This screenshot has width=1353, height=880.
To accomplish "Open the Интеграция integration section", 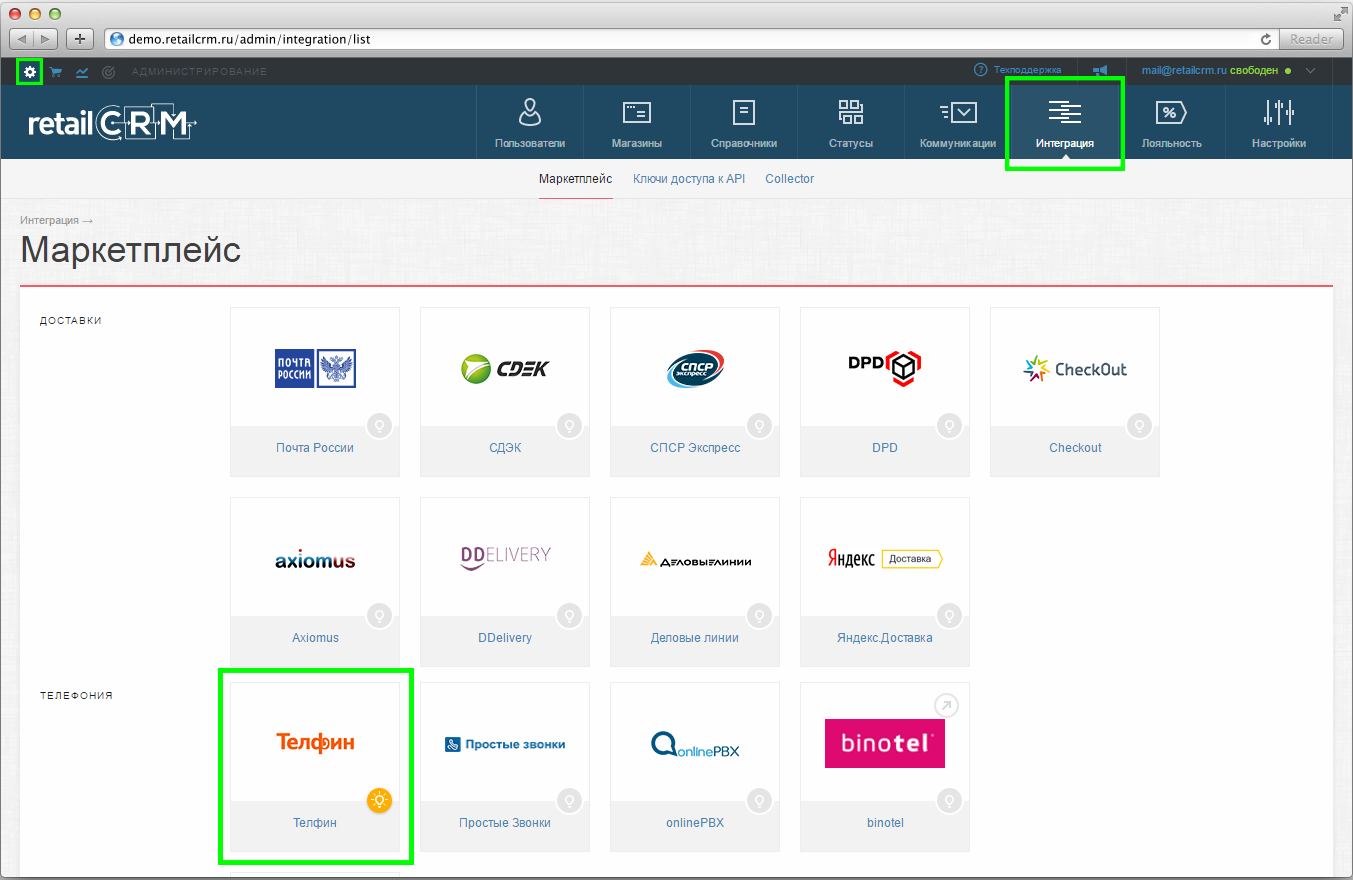I will [x=1065, y=122].
